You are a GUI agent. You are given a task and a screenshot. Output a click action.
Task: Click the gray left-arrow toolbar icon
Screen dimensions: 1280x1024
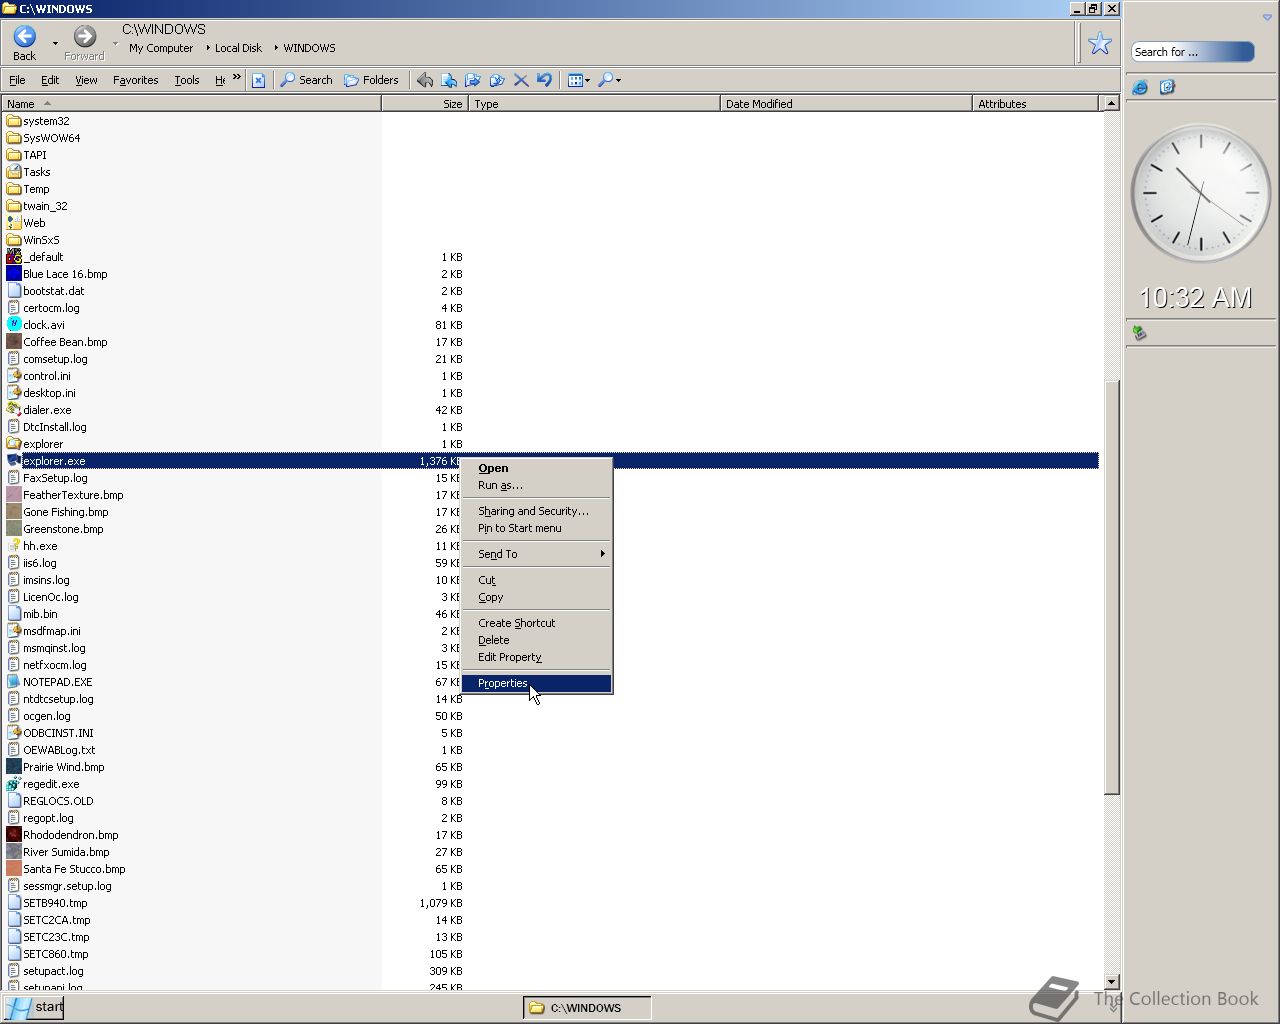(x=425, y=80)
